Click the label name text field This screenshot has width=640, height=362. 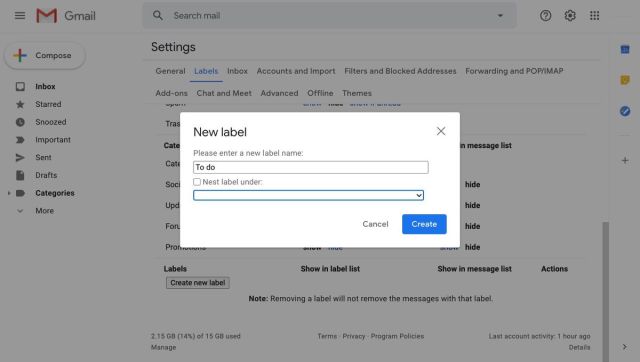point(311,167)
